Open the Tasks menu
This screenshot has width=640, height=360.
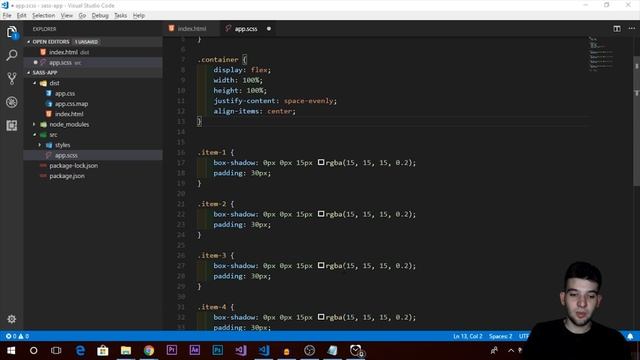(x=120, y=16)
